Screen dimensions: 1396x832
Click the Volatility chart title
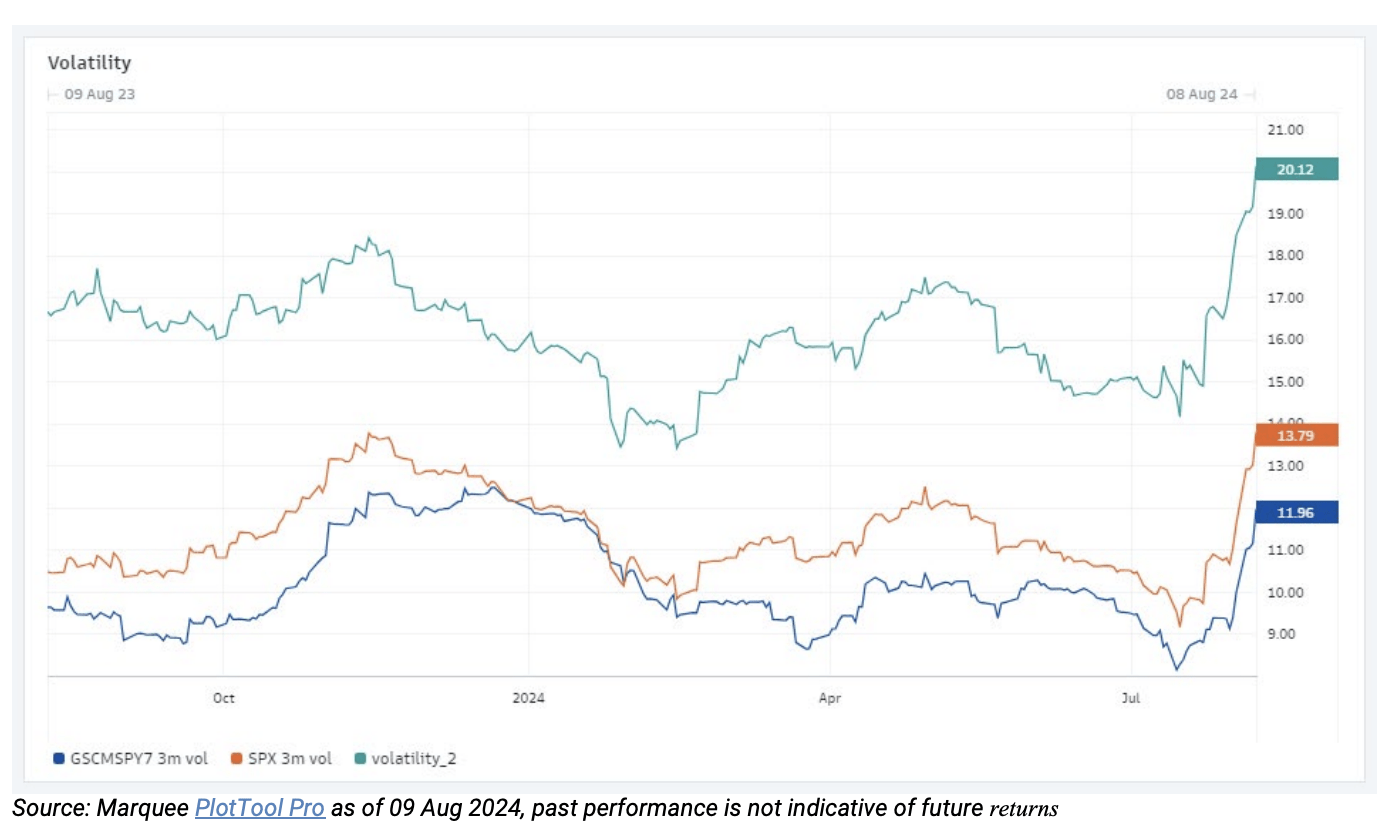89,63
